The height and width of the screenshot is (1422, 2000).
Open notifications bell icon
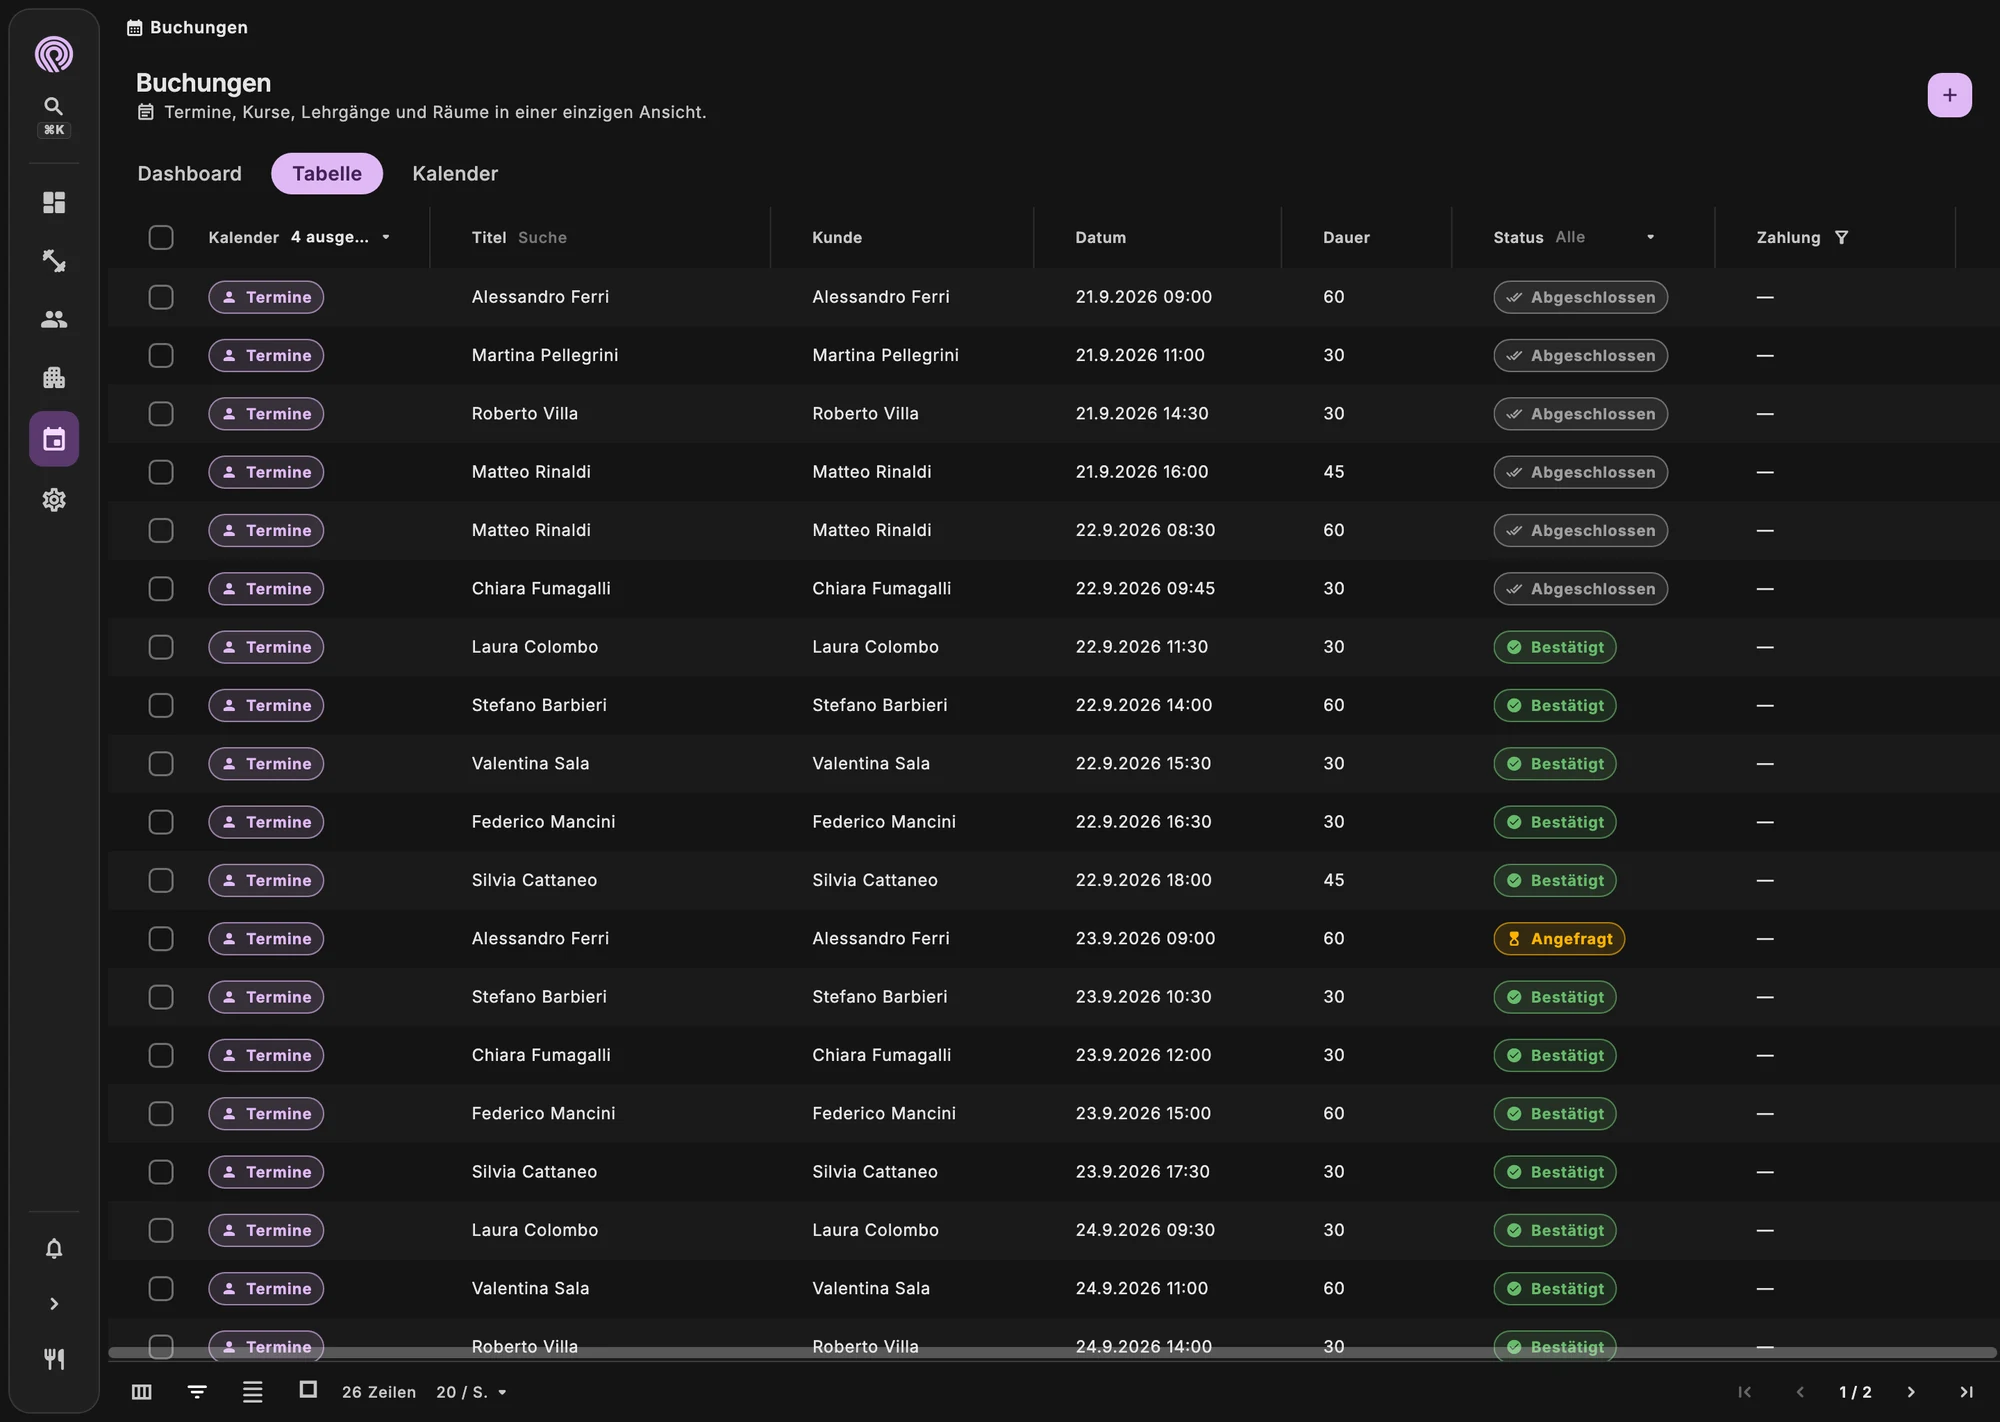click(x=54, y=1248)
